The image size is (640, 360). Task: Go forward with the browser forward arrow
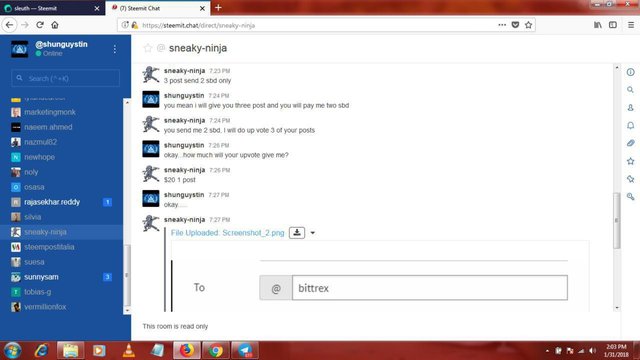(25, 25)
